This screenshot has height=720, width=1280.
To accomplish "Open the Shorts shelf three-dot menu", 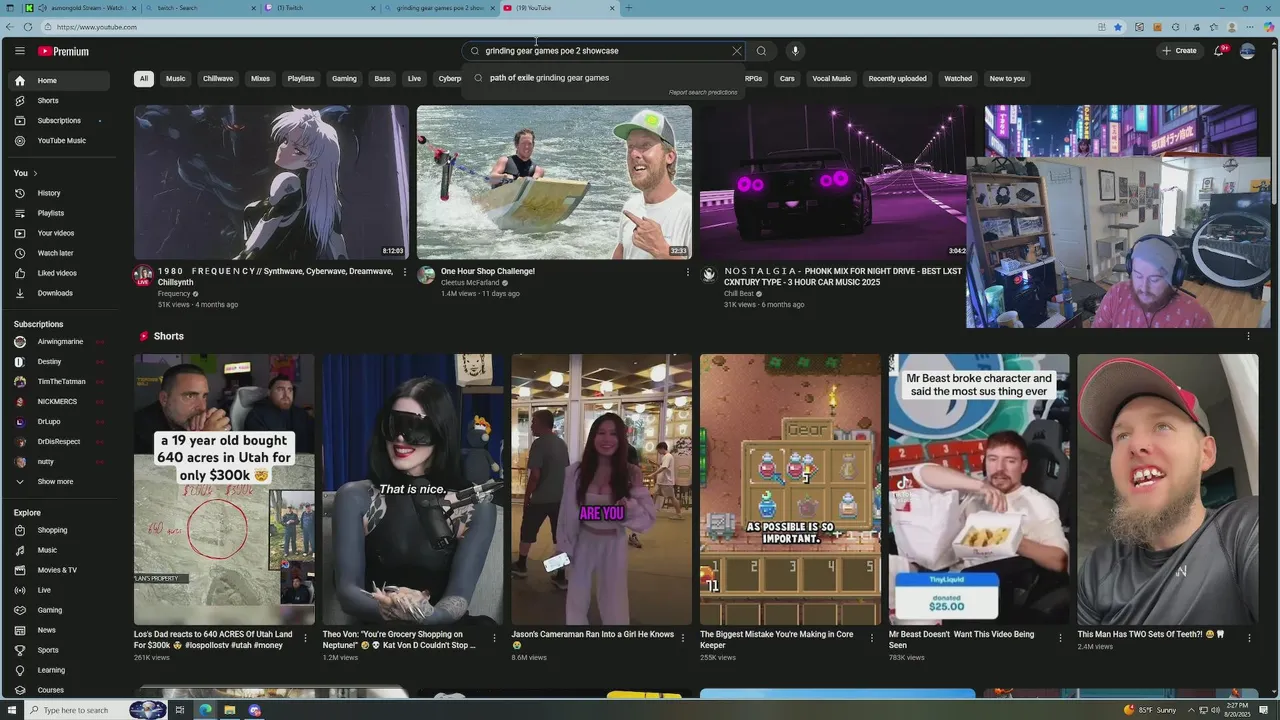I will point(1248,336).
